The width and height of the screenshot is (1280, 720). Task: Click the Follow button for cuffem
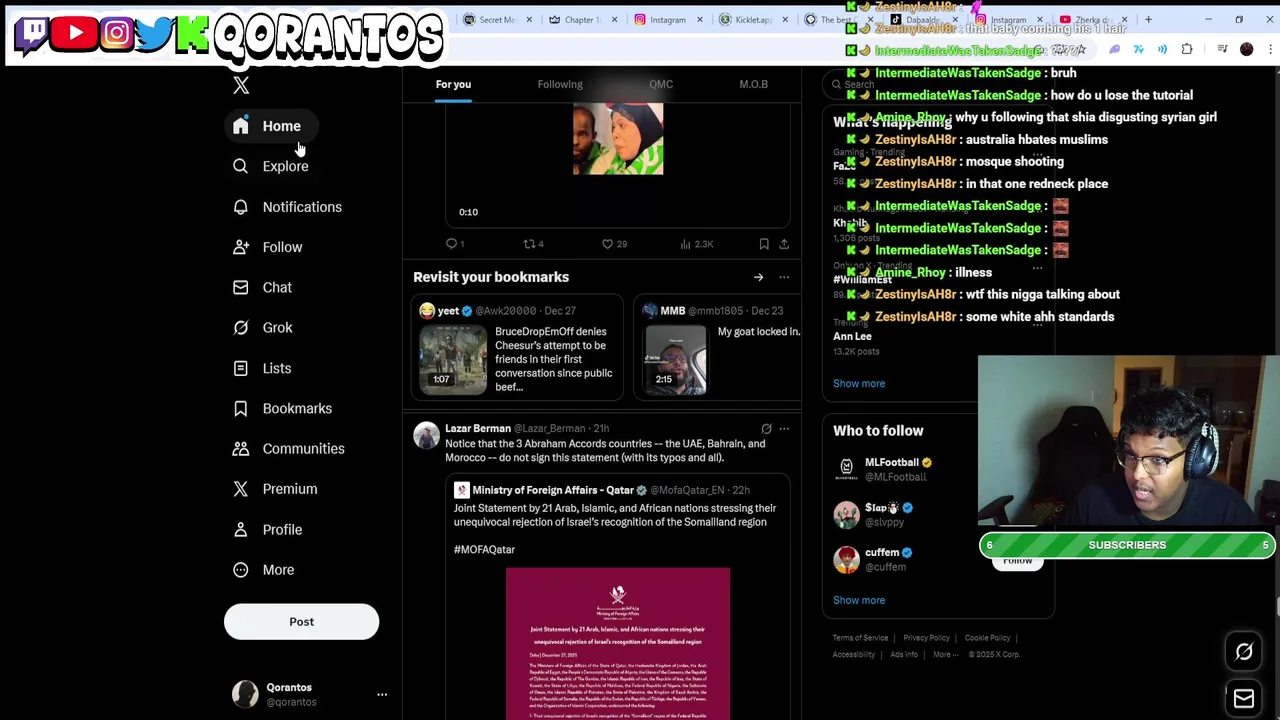1017,561
